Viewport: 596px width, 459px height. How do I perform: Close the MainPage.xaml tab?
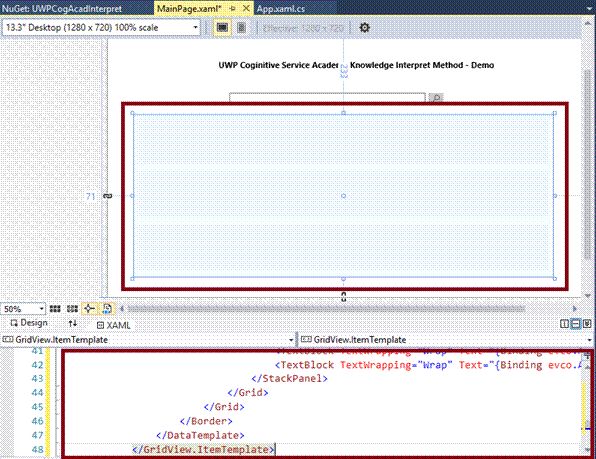(x=246, y=8)
